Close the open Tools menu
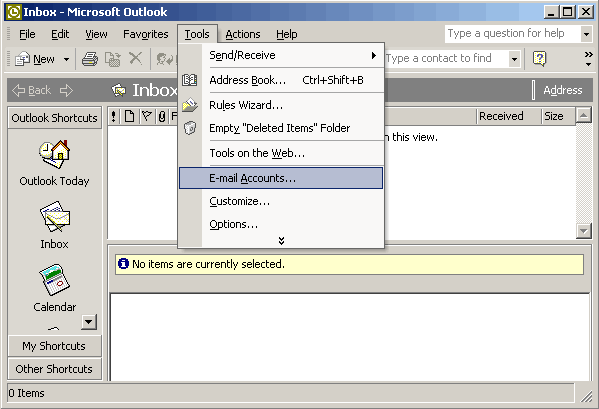Screen dimensions: 599x409 197,34
